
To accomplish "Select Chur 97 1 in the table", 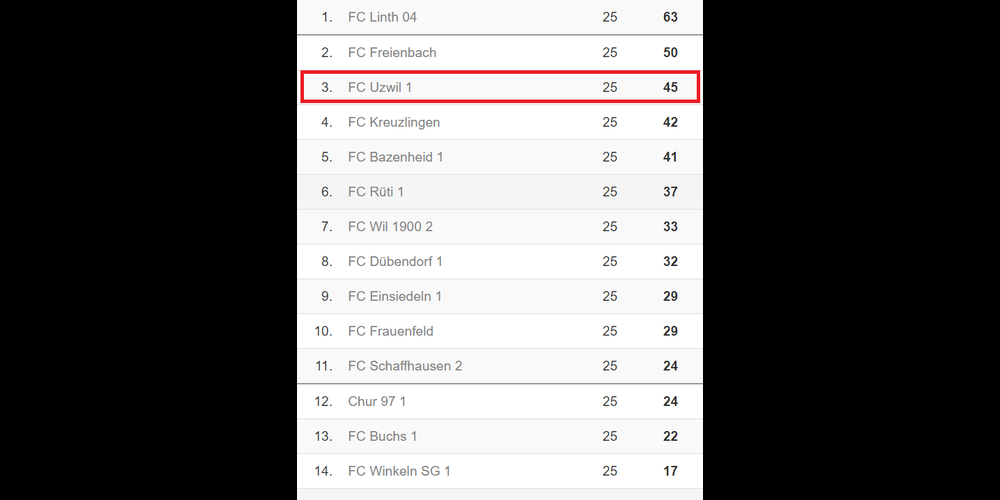I will 377,401.
